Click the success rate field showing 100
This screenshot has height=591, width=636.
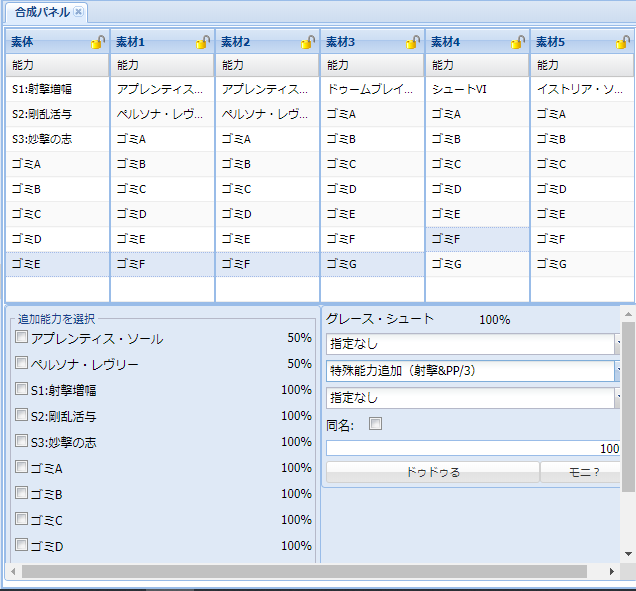tap(473, 449)
